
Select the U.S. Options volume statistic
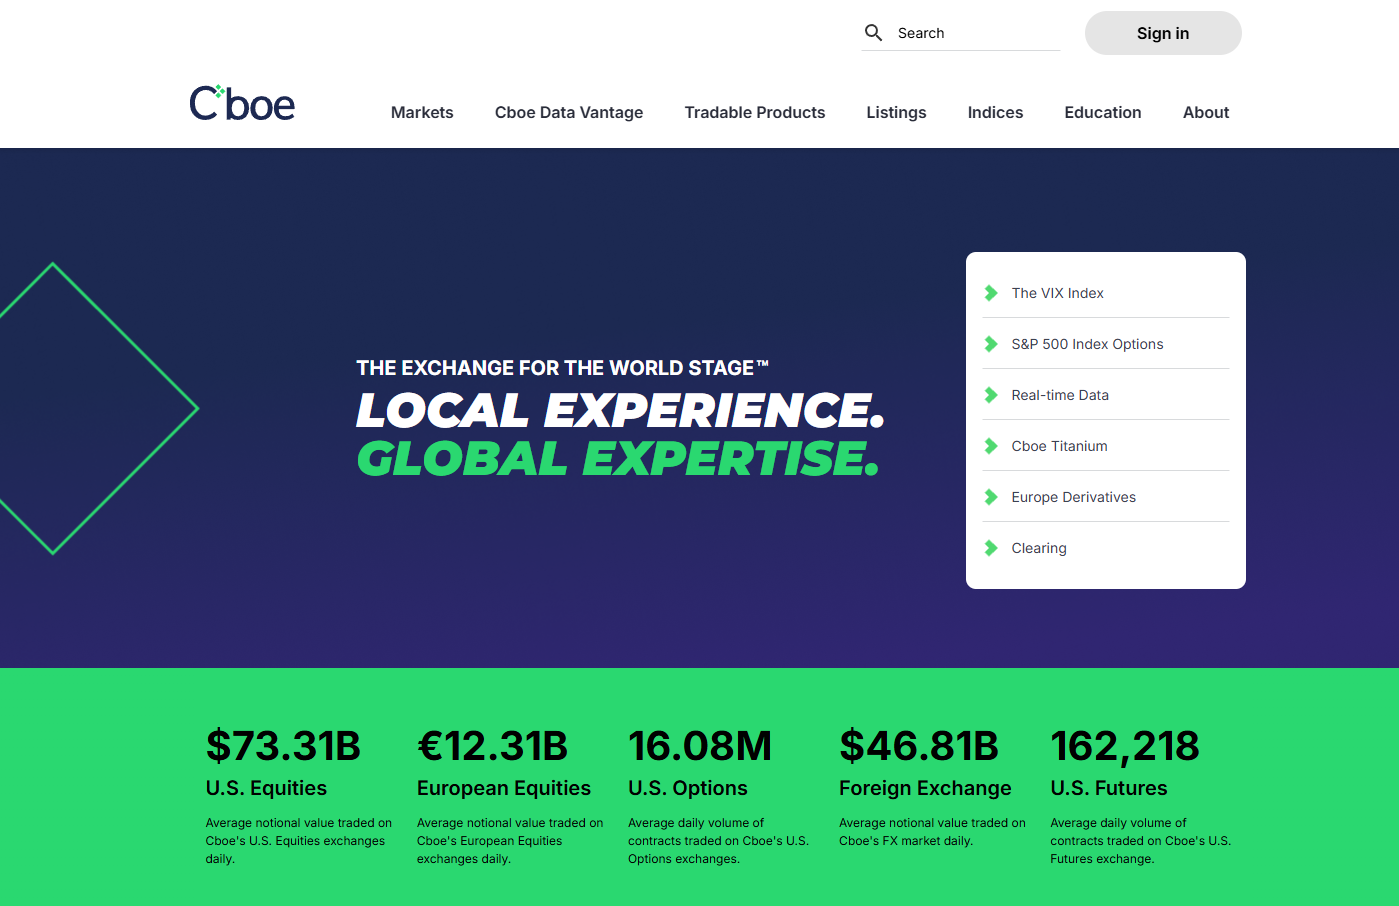click(x=699, y=747)
